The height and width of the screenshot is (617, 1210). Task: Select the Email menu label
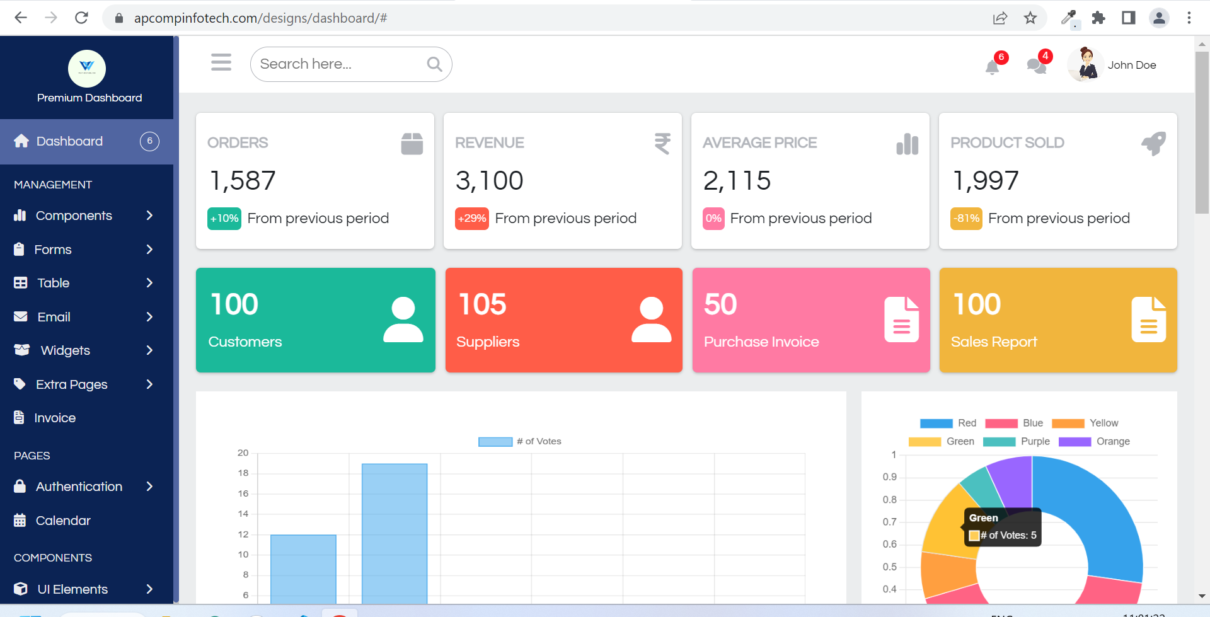click(x=54, y=317)
